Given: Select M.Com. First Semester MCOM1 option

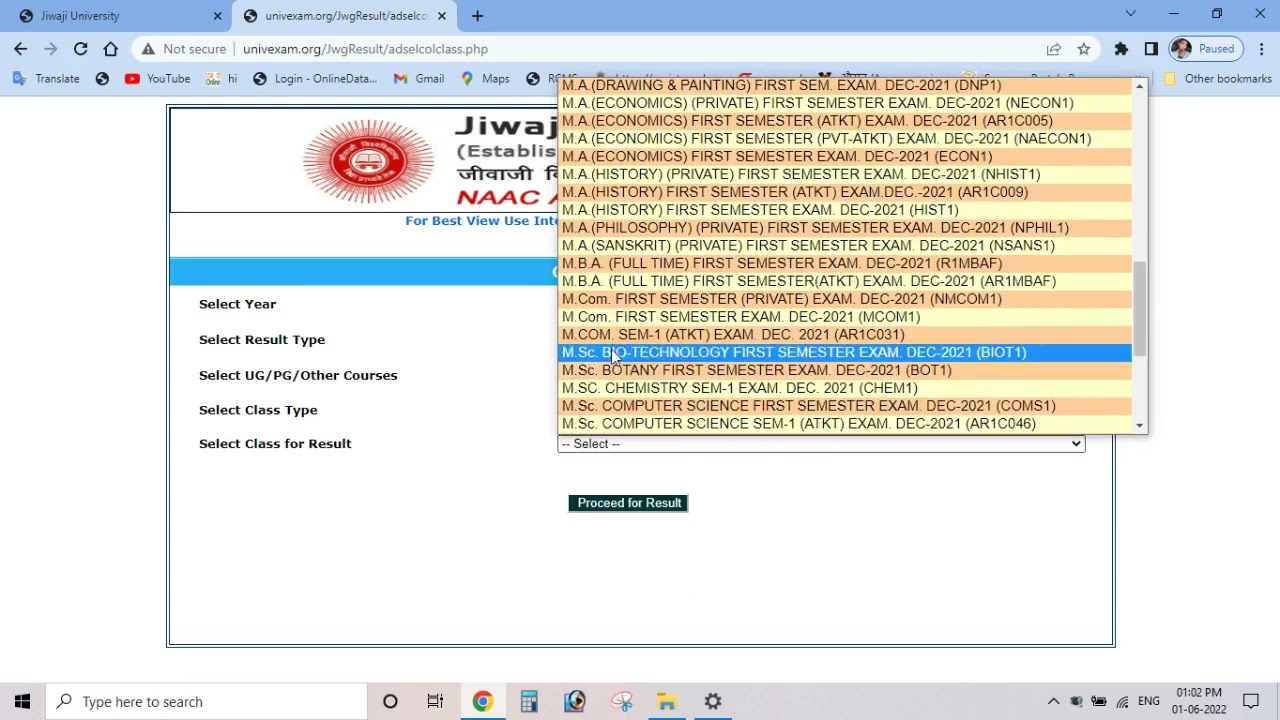Looking at the screenshot, I should [x=845, y=317].
